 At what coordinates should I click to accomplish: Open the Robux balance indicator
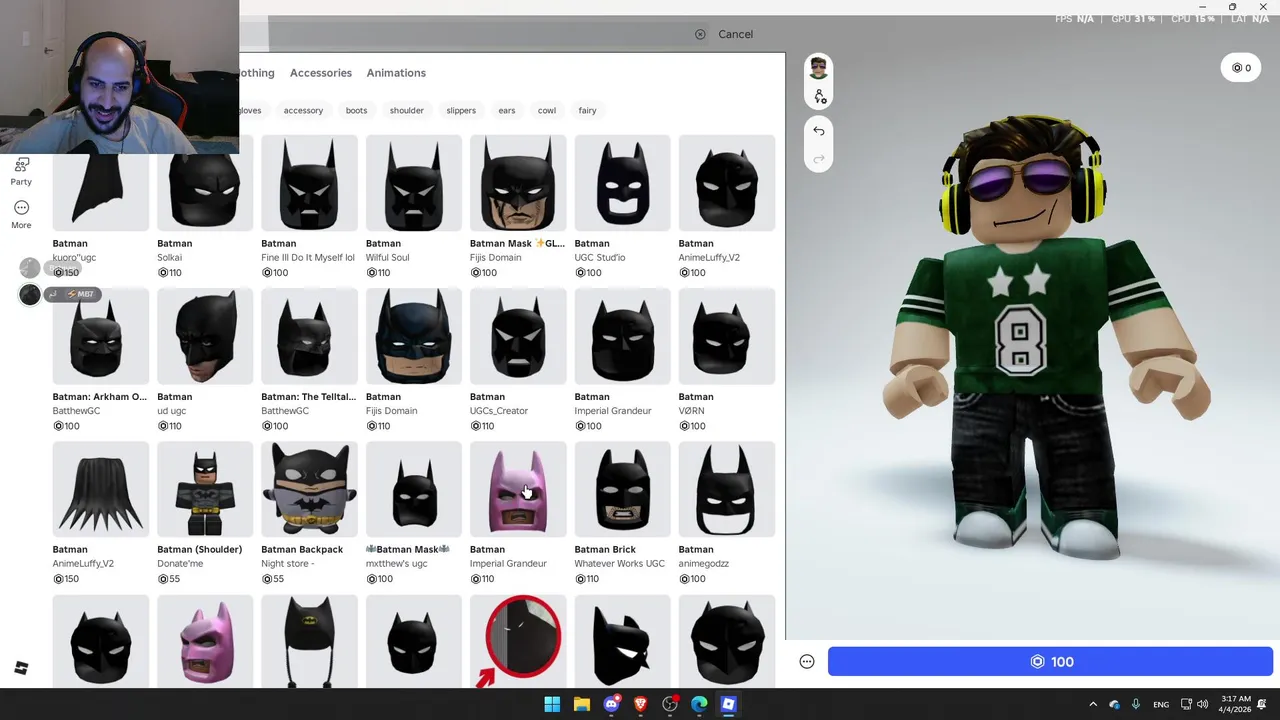coord(1241,68)
